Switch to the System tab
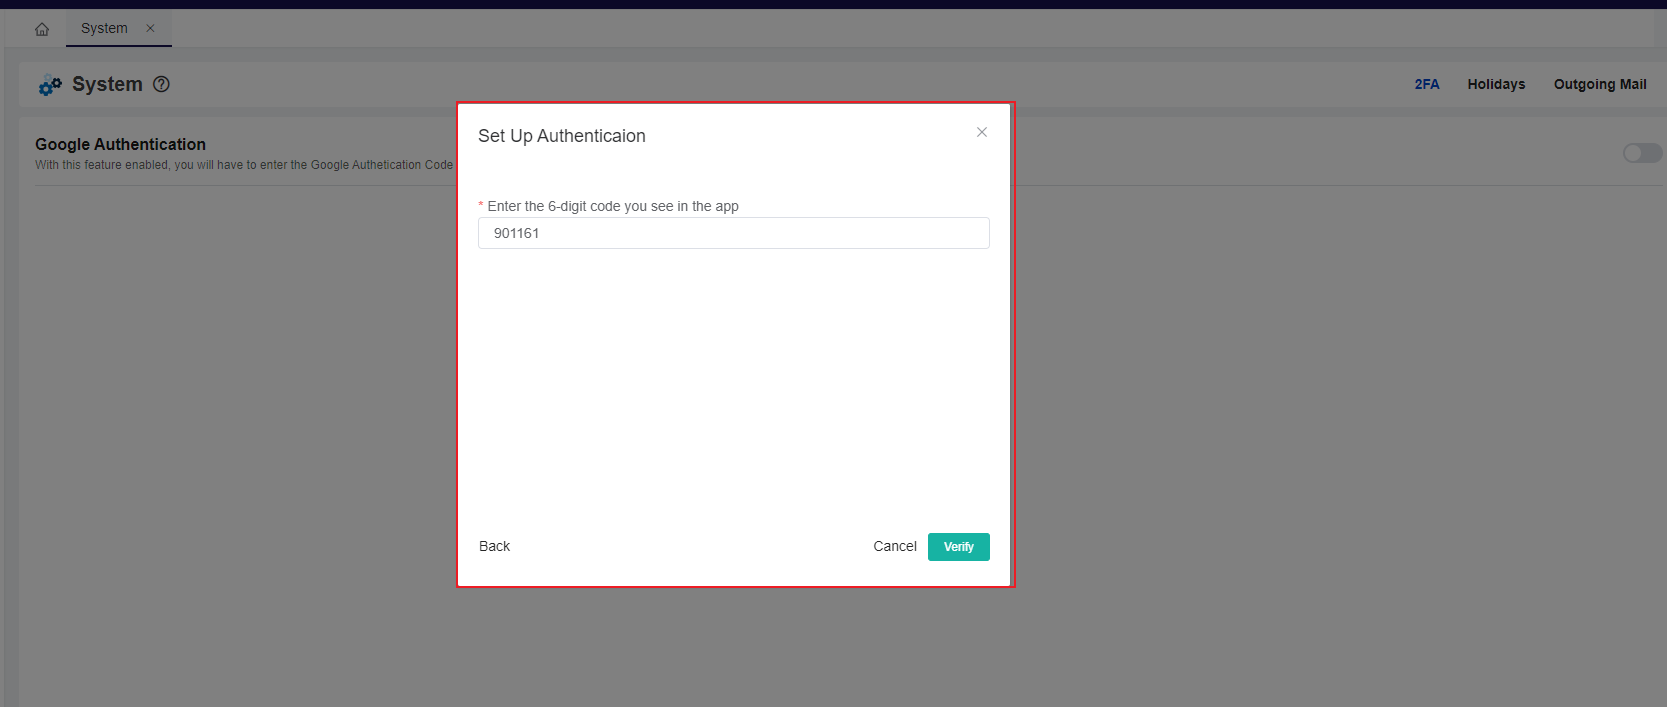 104,28
